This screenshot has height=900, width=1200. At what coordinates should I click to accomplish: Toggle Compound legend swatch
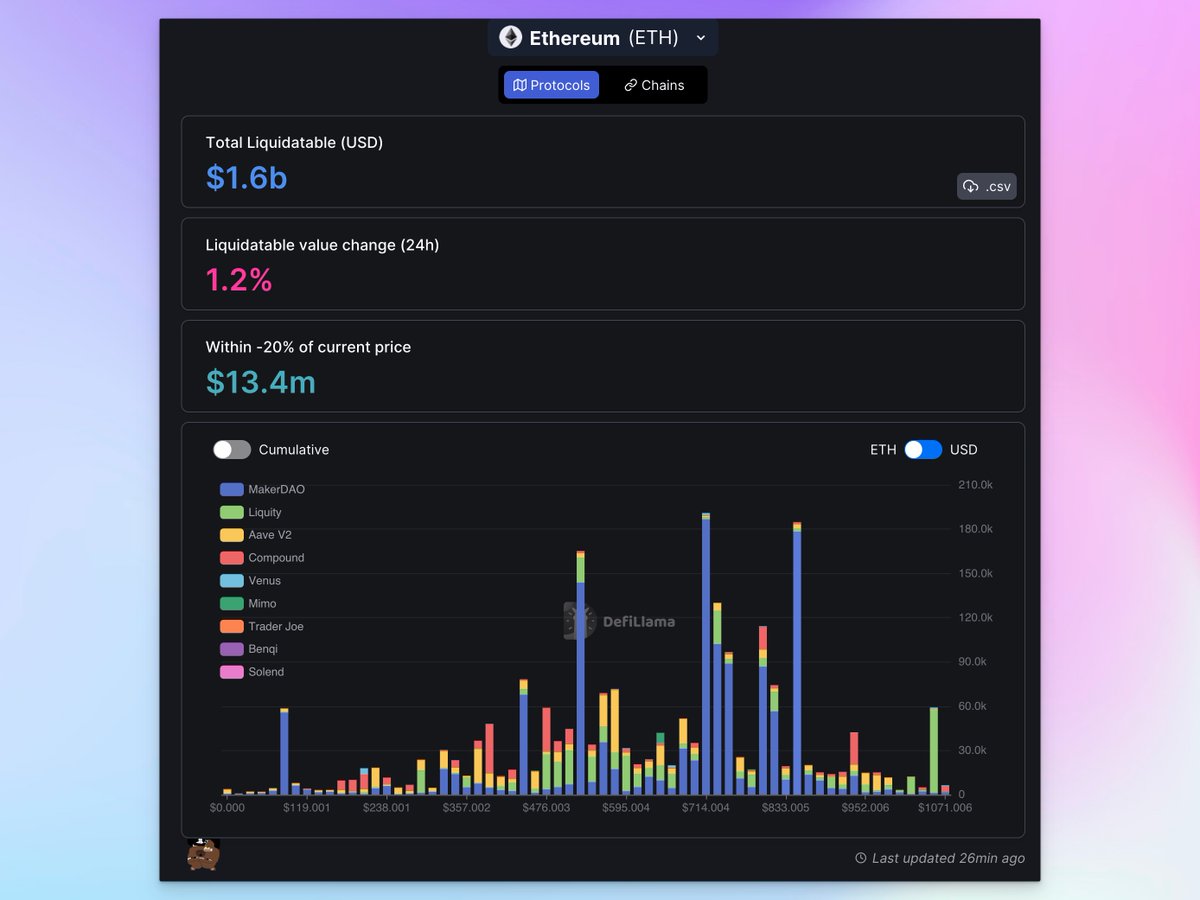click(x=232, y=558)
